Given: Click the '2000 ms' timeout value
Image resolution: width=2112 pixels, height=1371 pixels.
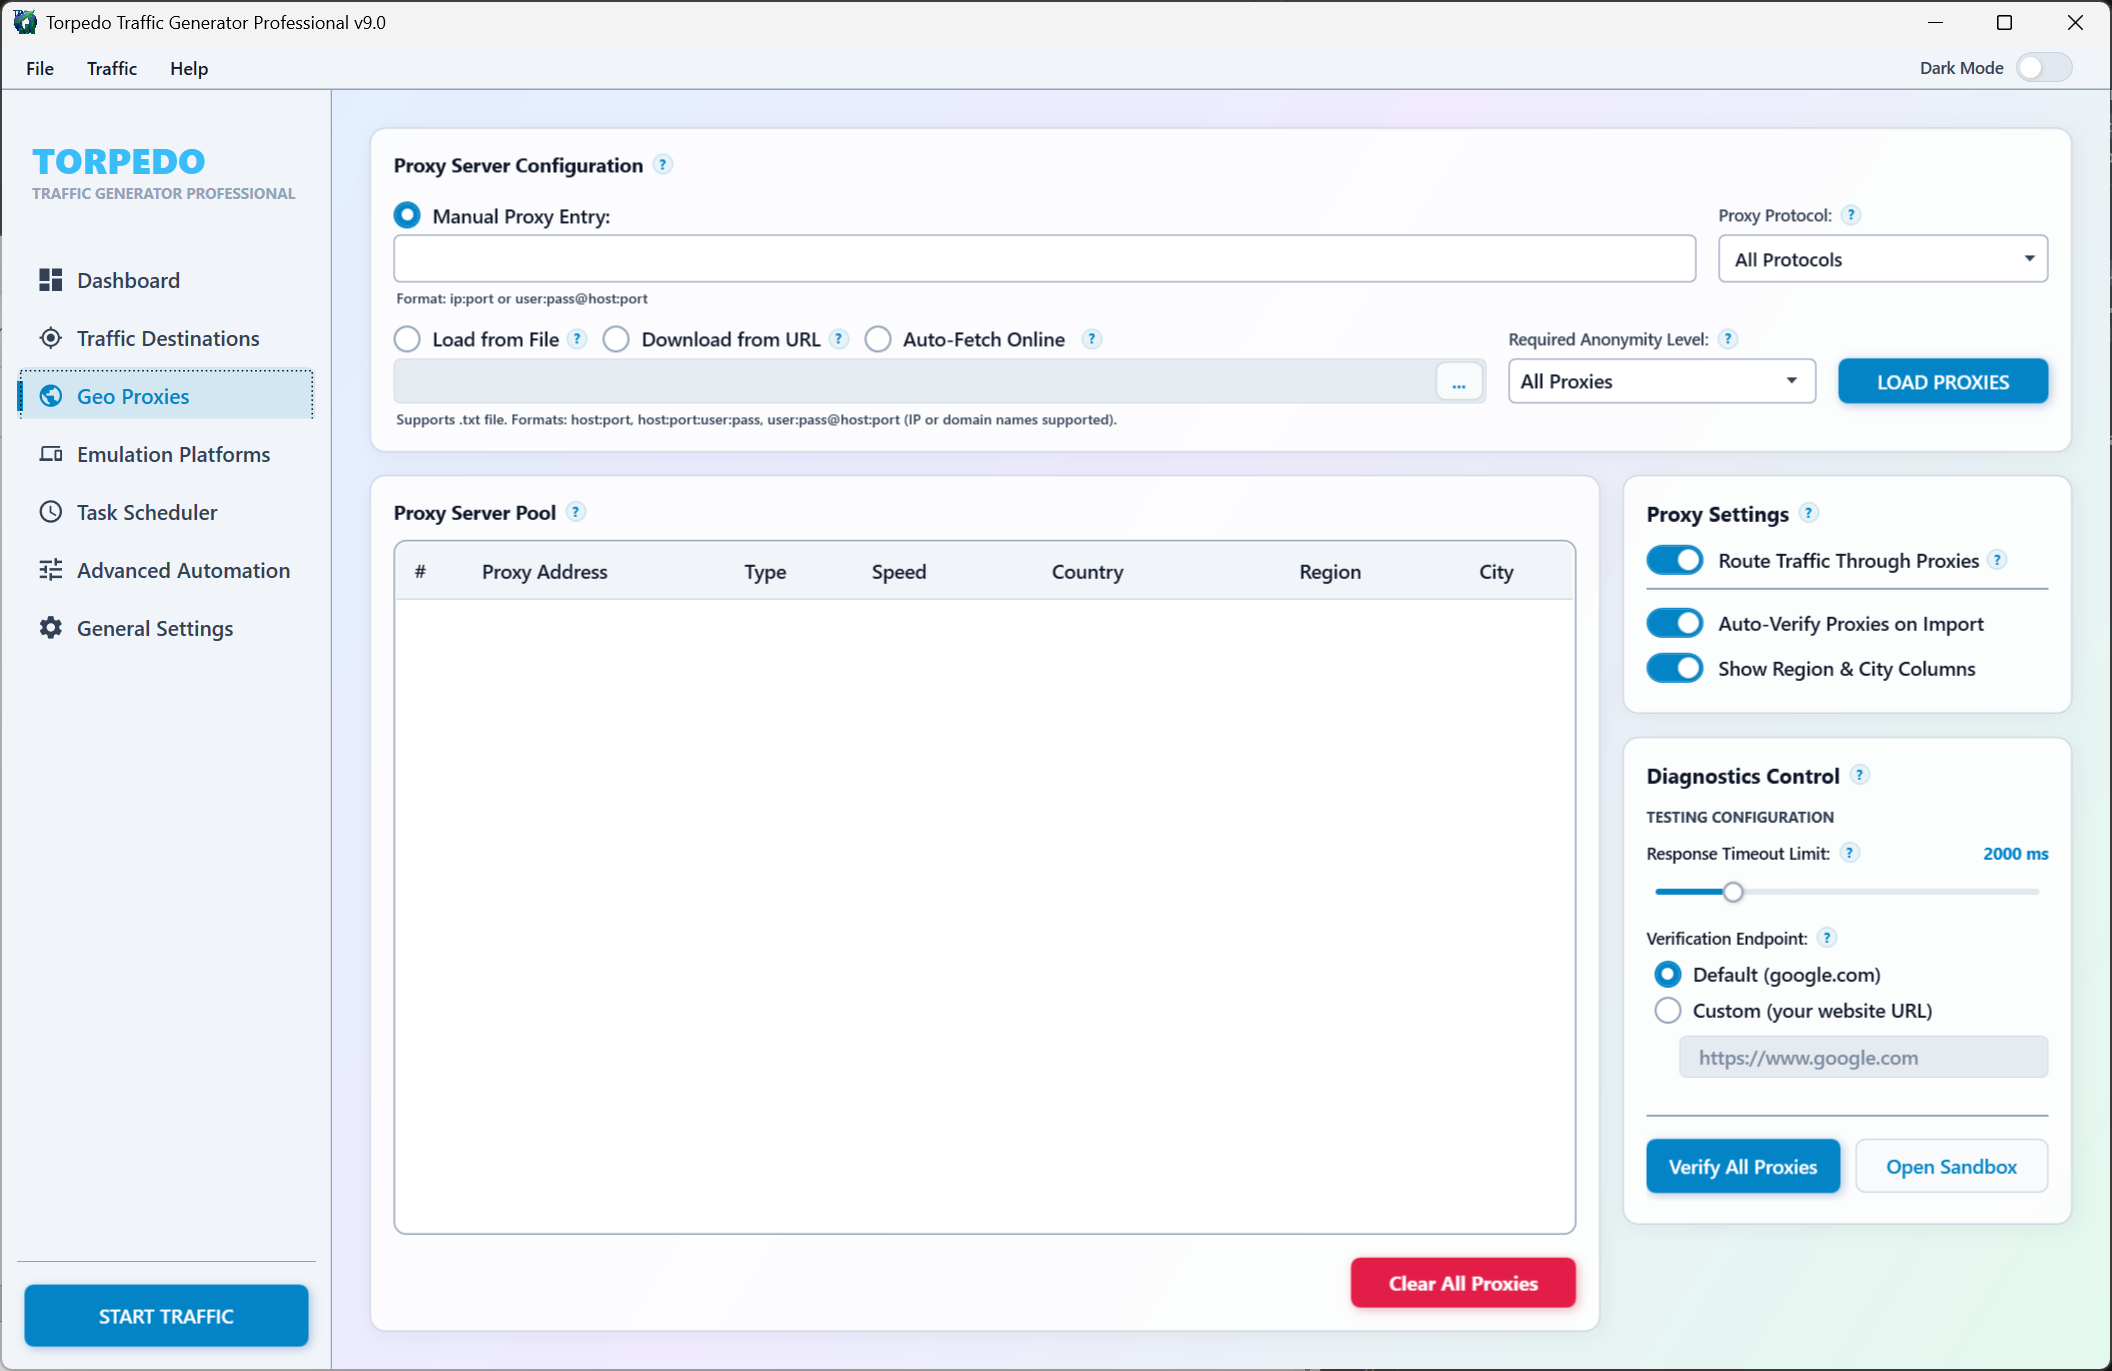Looking at the screenshot, I should [x=2015, y=853].
